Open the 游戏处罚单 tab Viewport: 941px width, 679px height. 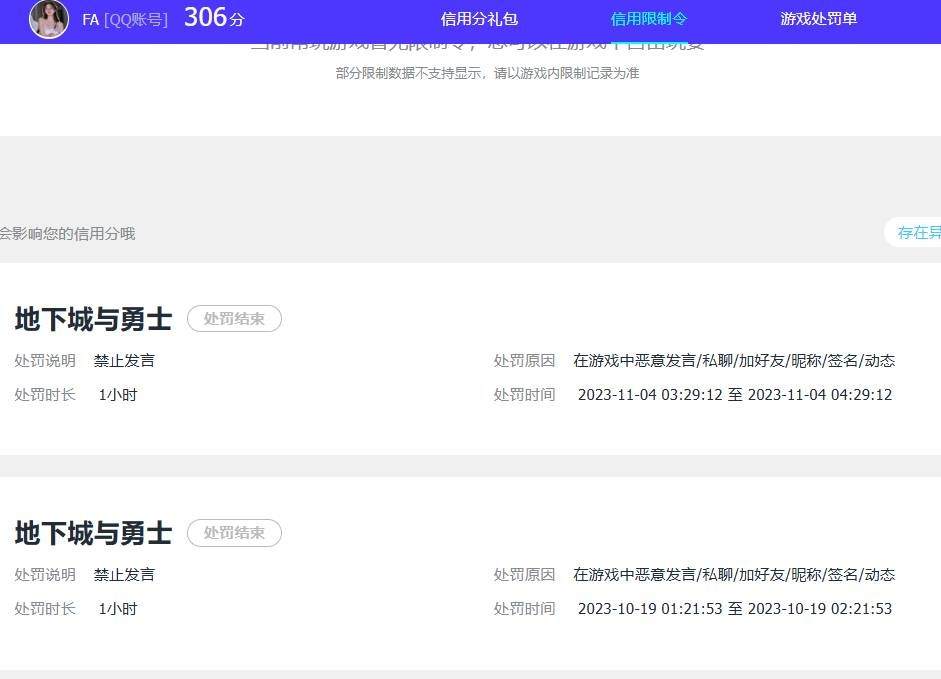[x=819, y=19]
